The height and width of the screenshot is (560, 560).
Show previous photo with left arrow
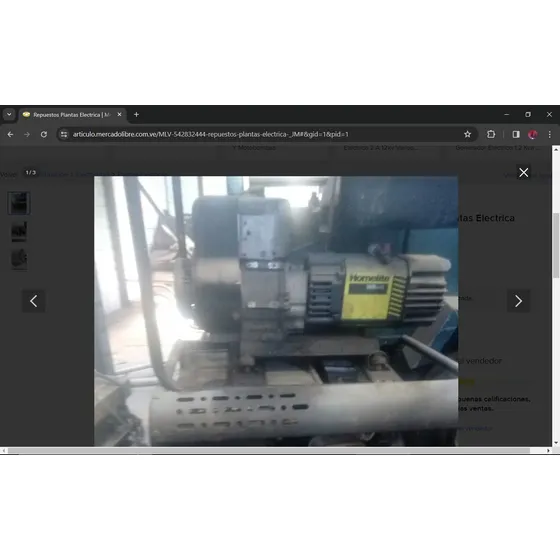(x=34, y=301)
